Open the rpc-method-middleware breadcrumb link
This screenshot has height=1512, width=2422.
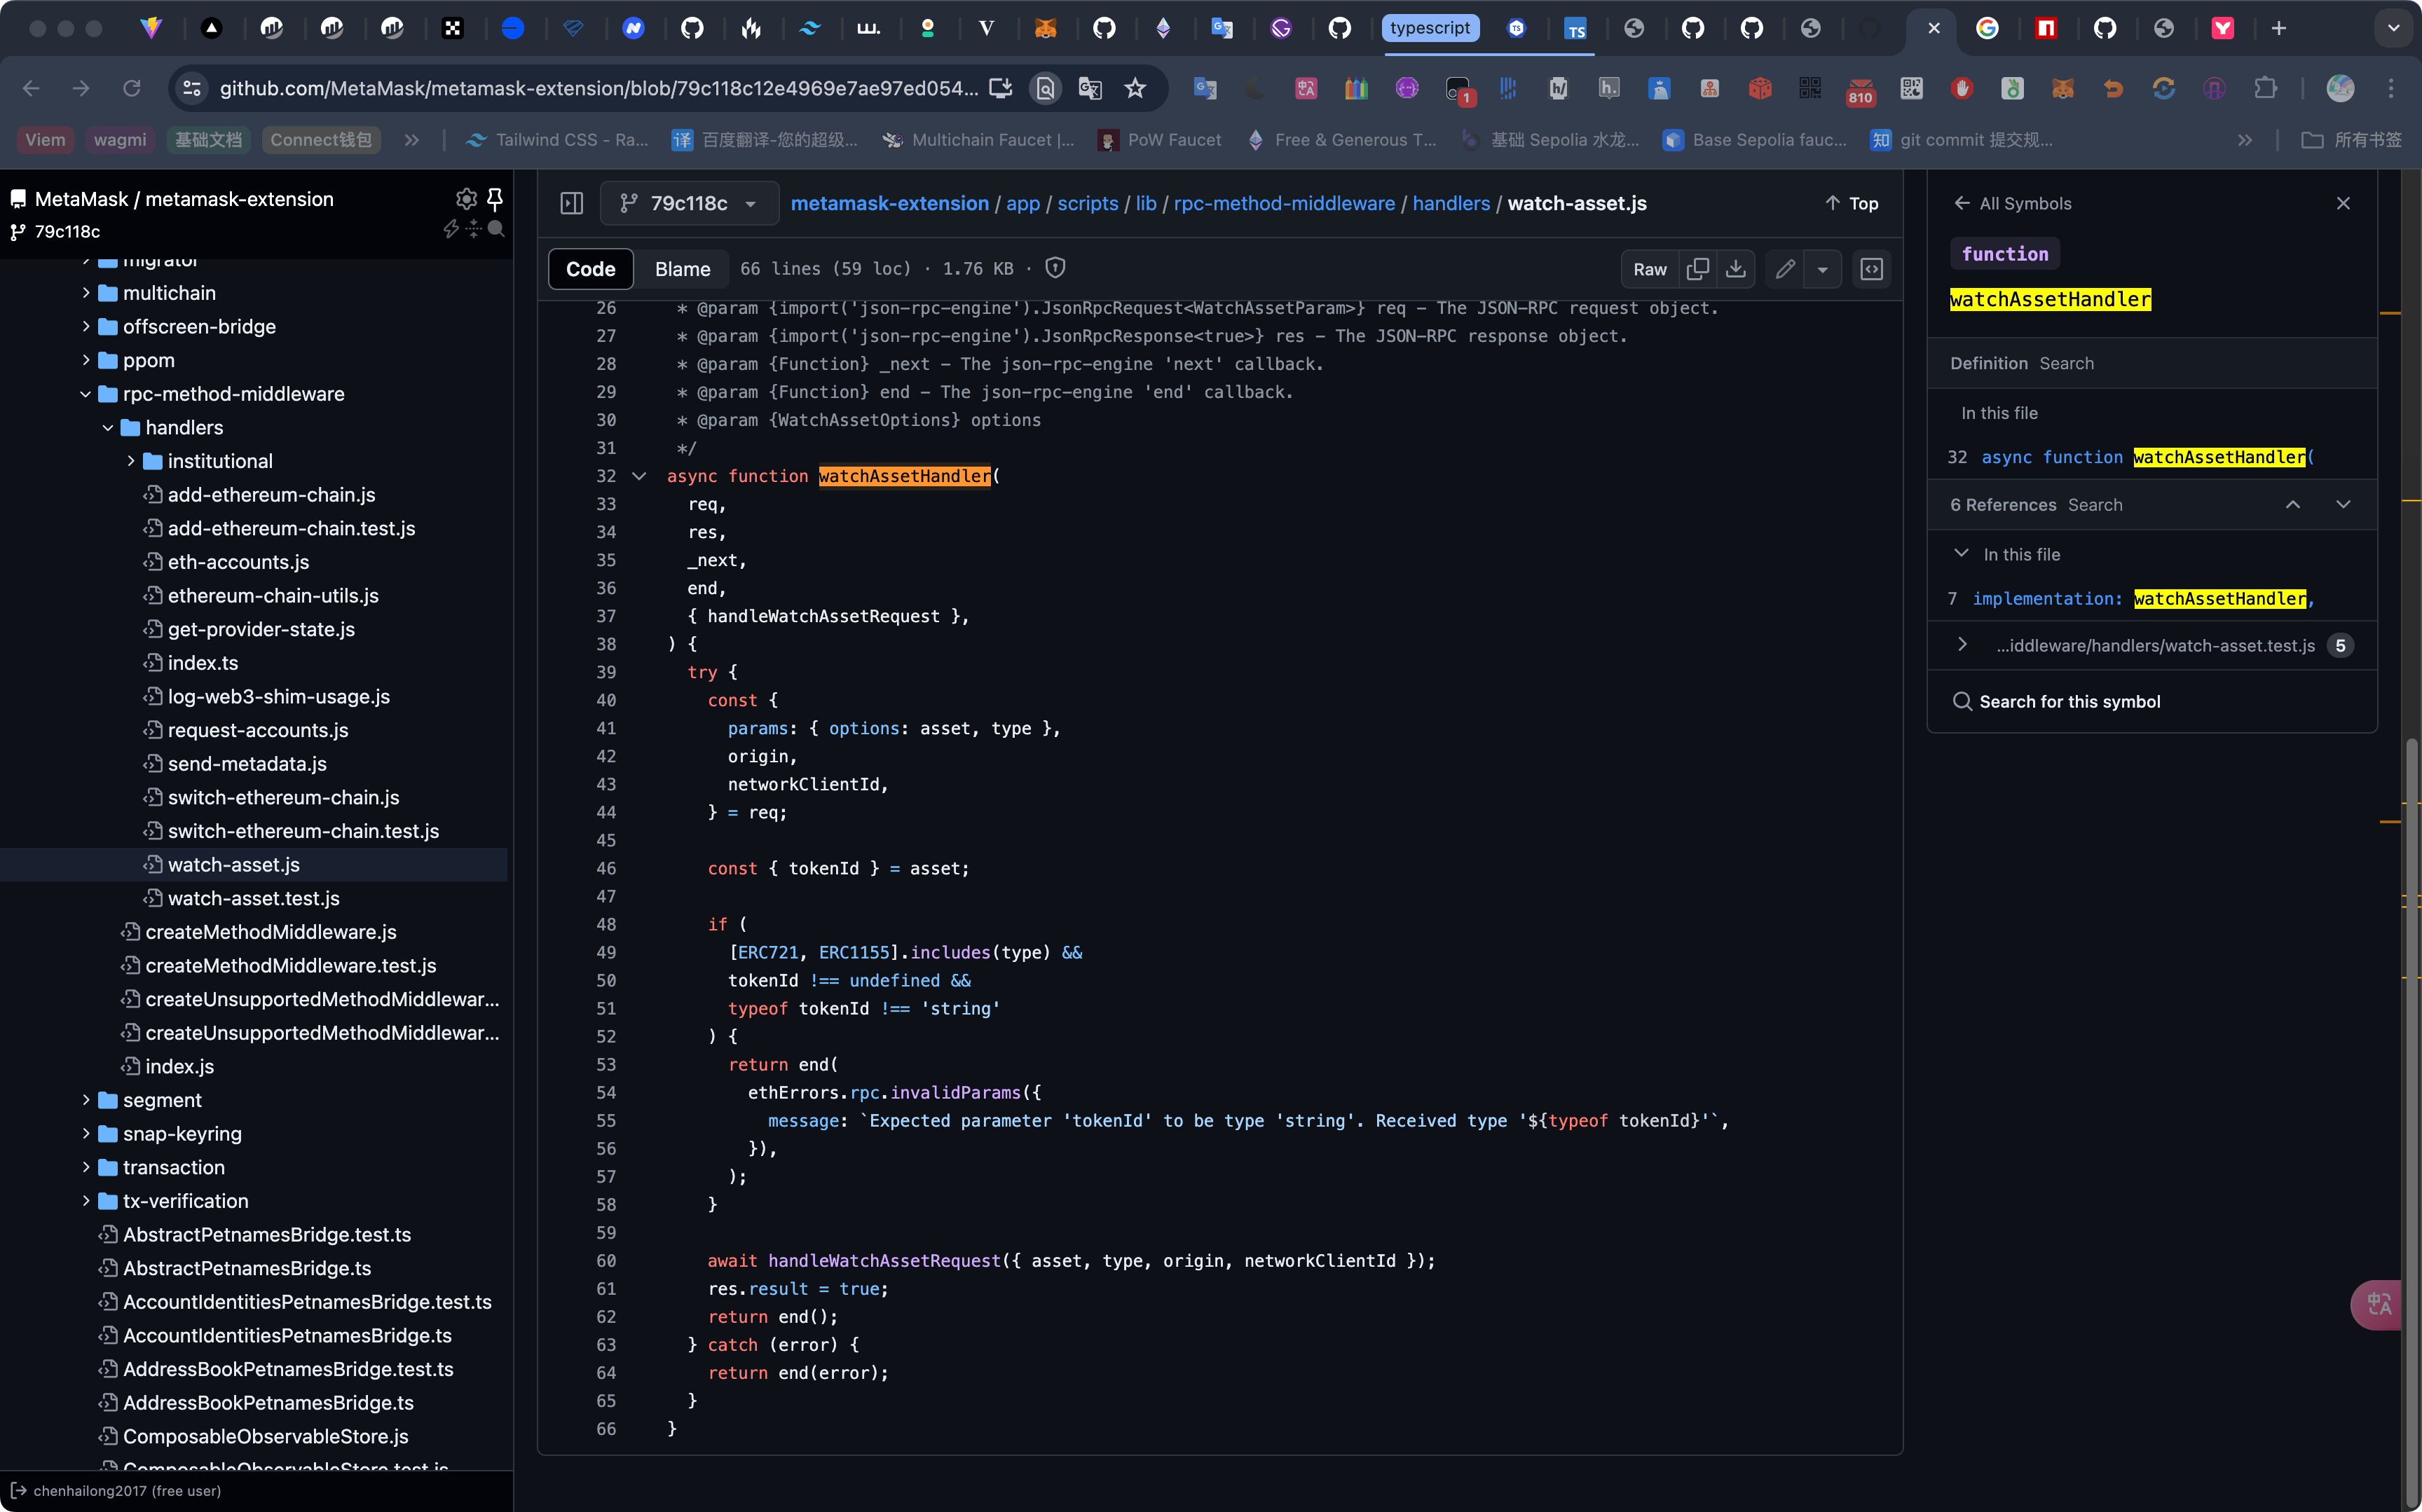point(1284,203)
